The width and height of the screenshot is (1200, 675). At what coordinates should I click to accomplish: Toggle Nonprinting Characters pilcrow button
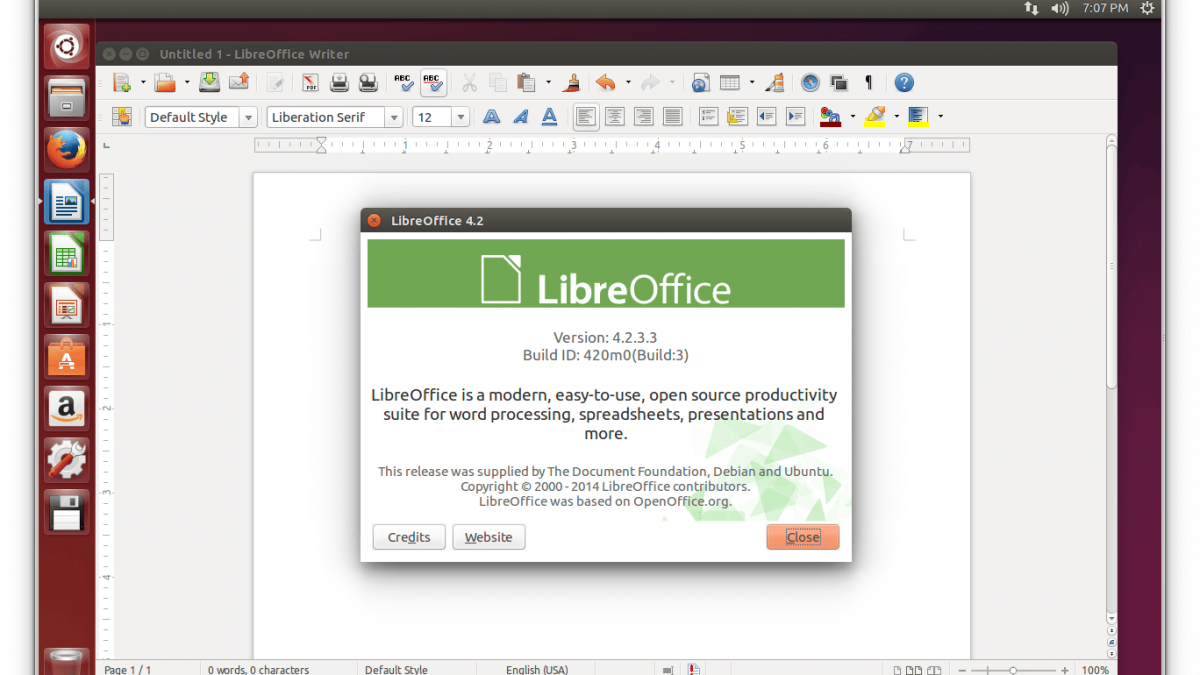[x=868, y=83]
